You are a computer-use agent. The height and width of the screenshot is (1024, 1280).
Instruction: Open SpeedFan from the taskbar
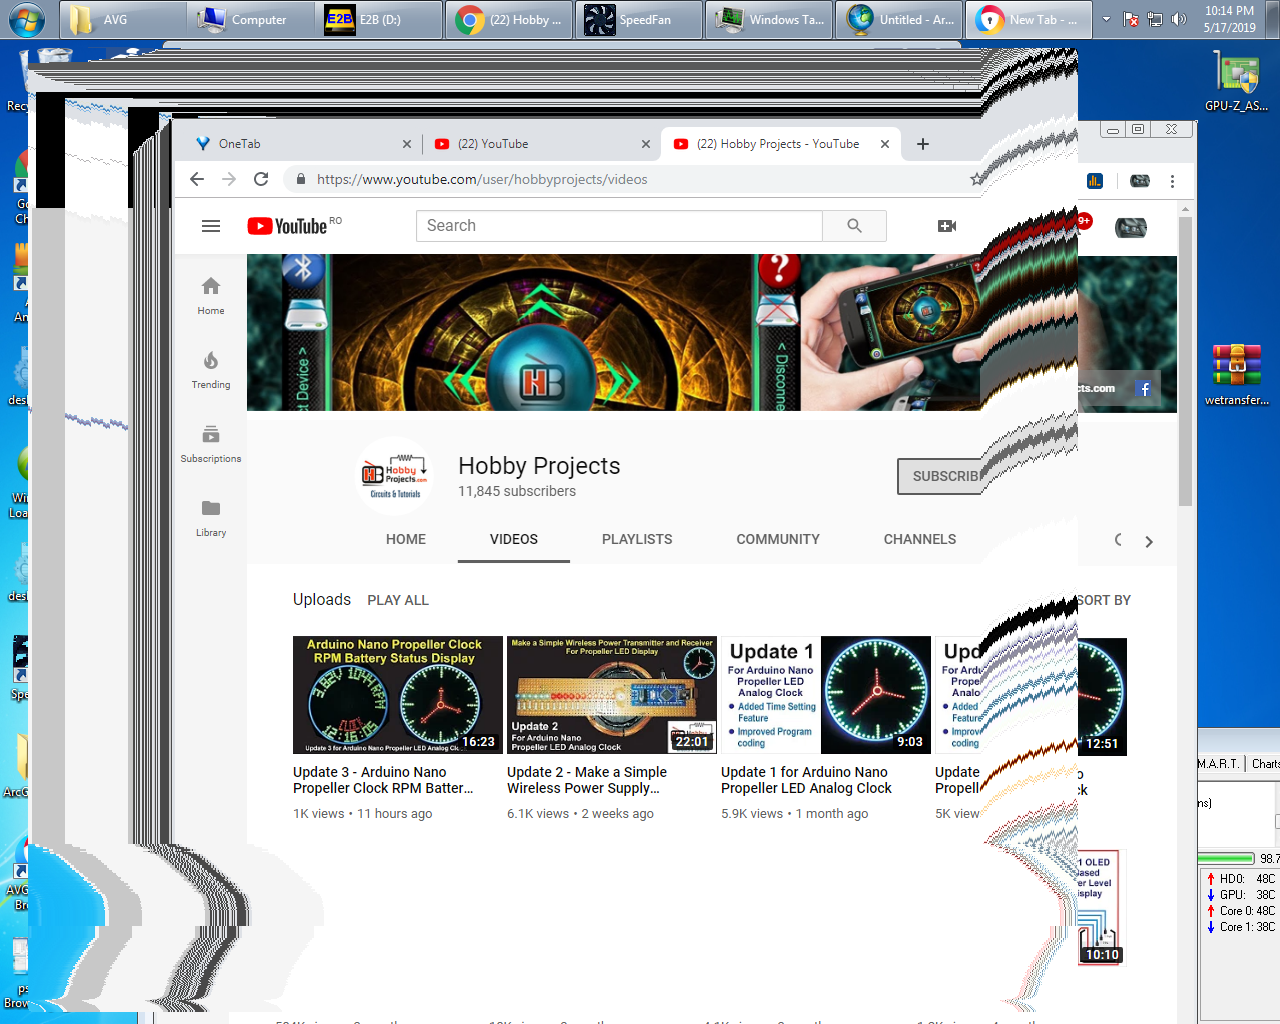pos(637,20)
